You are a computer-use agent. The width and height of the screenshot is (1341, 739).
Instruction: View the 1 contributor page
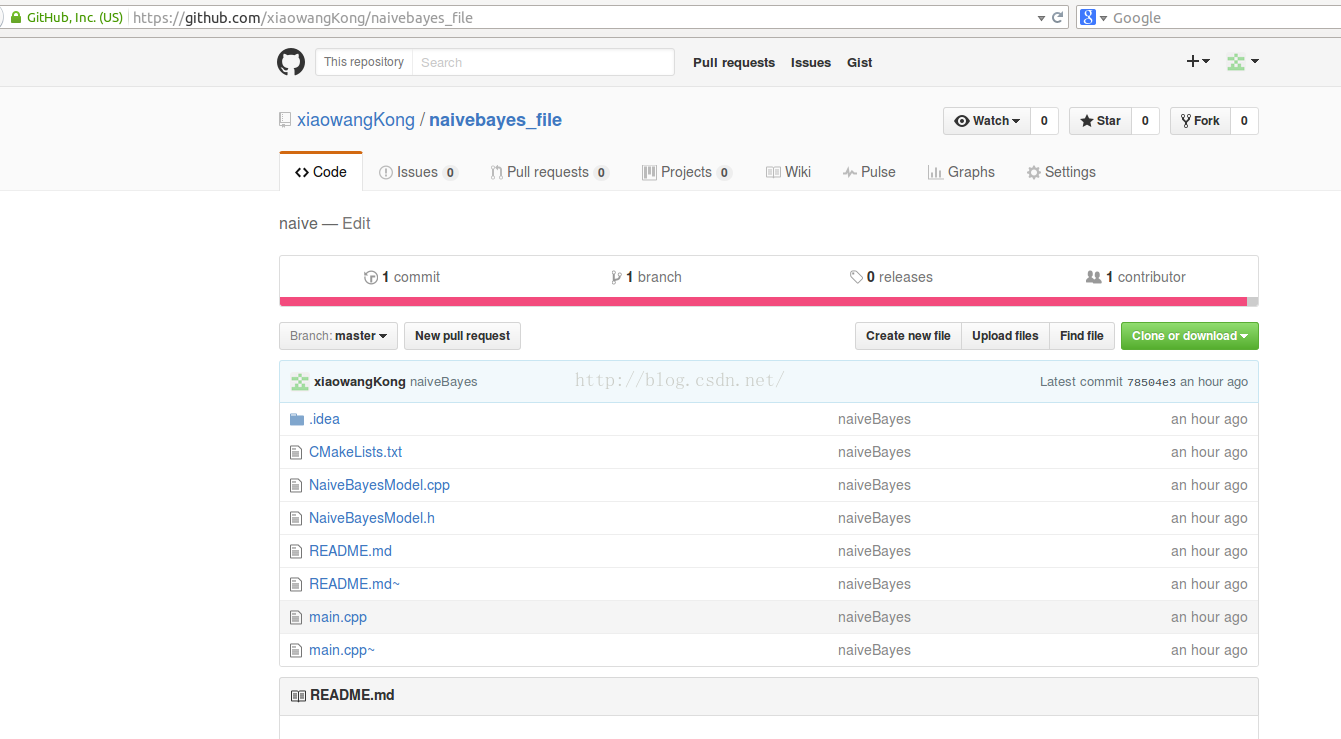click(x=1136, y=277)
